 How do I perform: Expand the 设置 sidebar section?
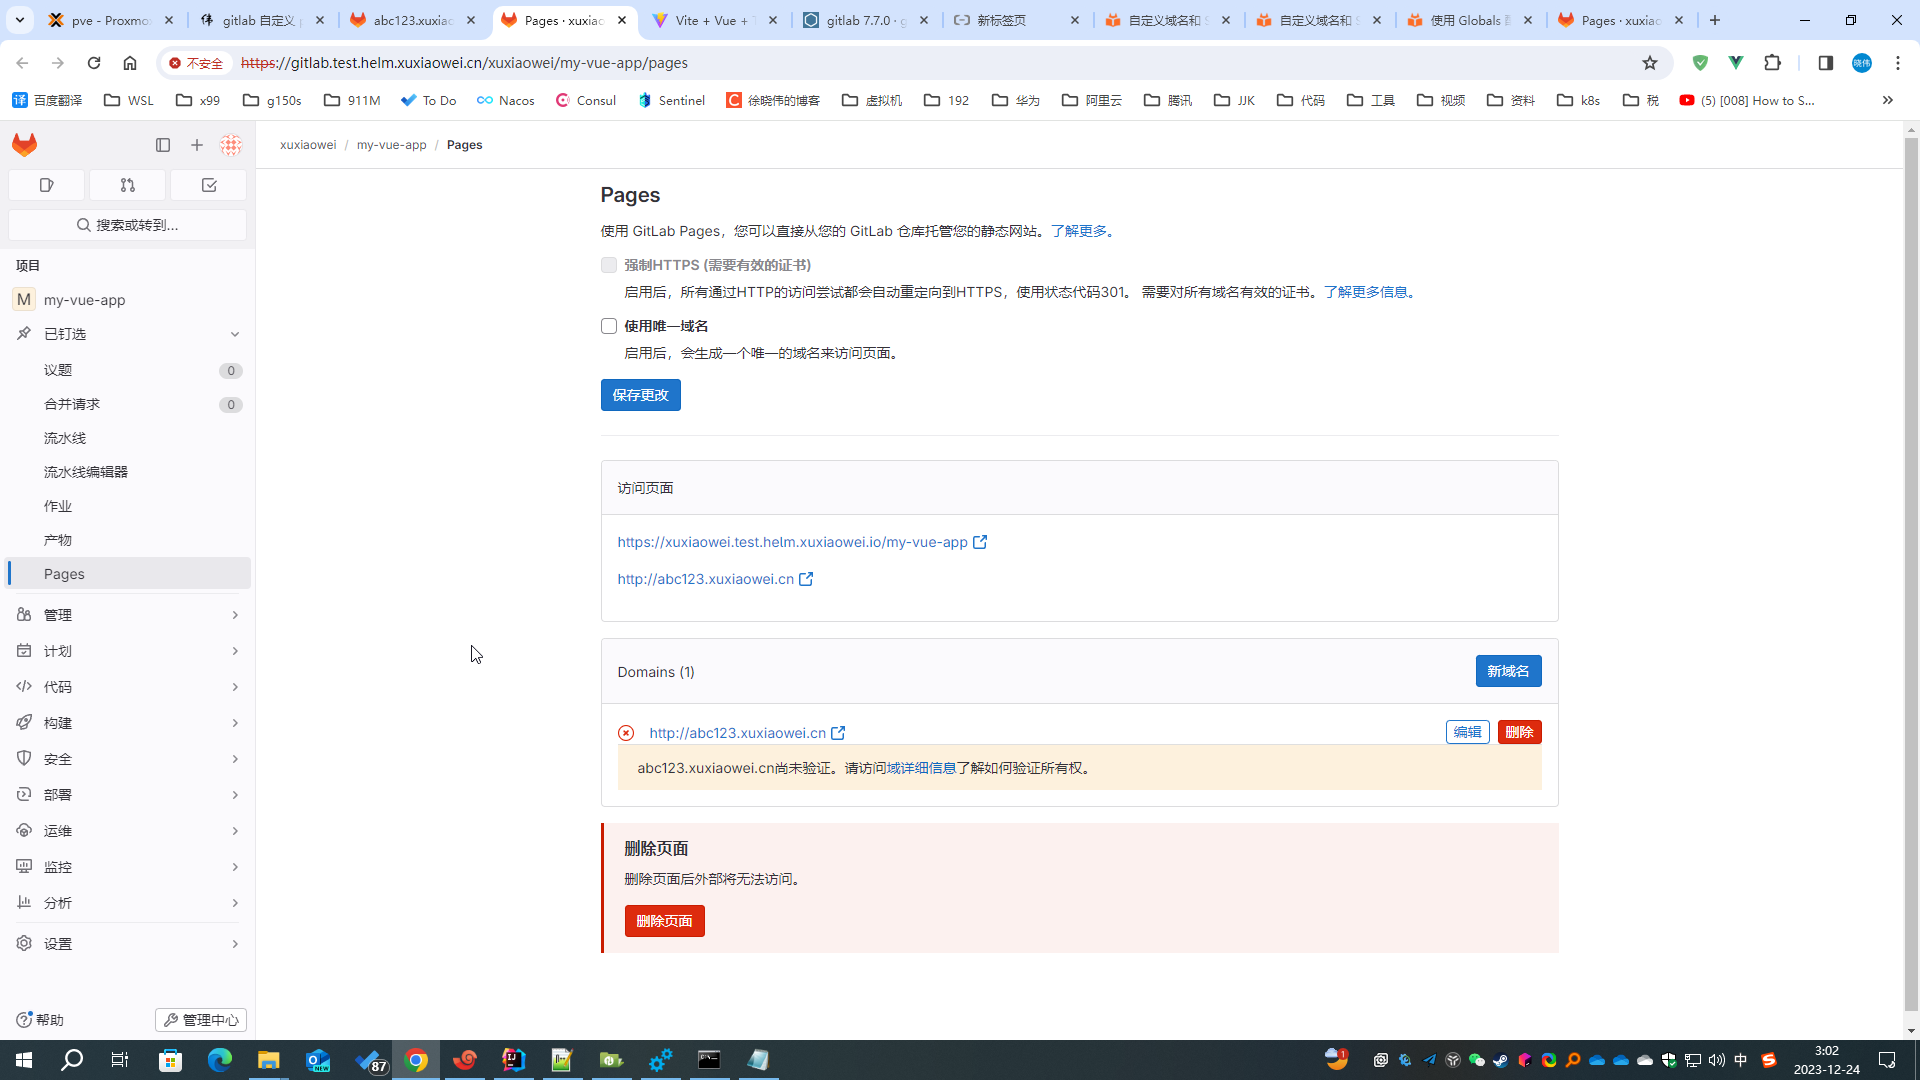point(127,944)
